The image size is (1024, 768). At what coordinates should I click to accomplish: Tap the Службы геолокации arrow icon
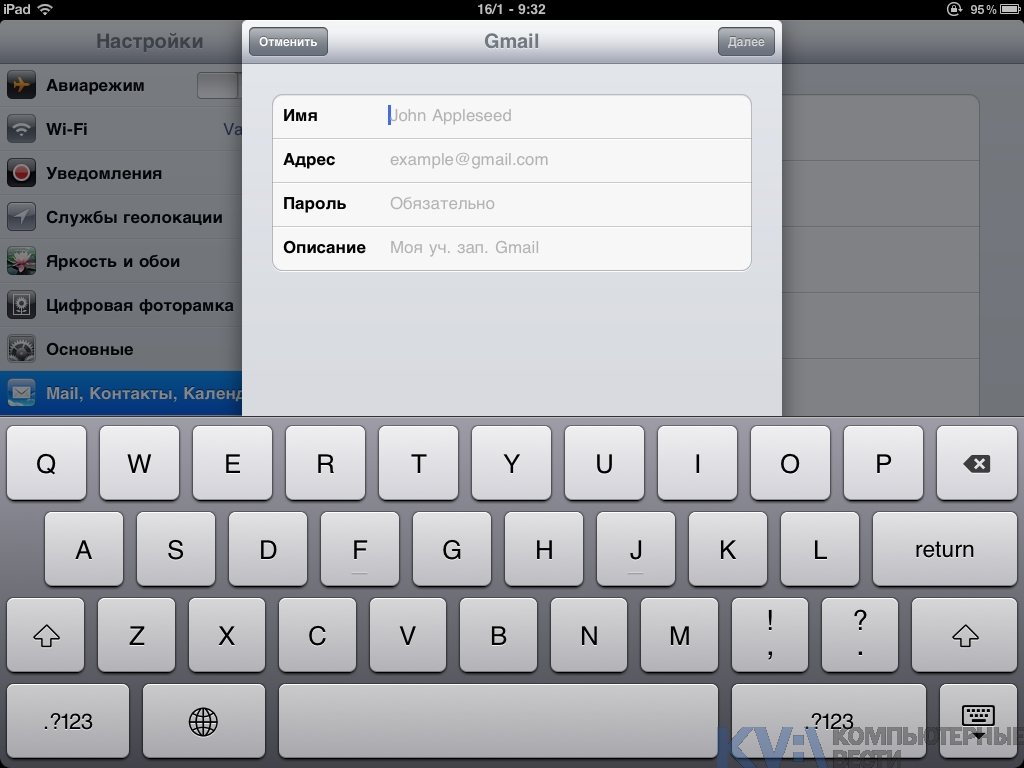coord(21,217)
